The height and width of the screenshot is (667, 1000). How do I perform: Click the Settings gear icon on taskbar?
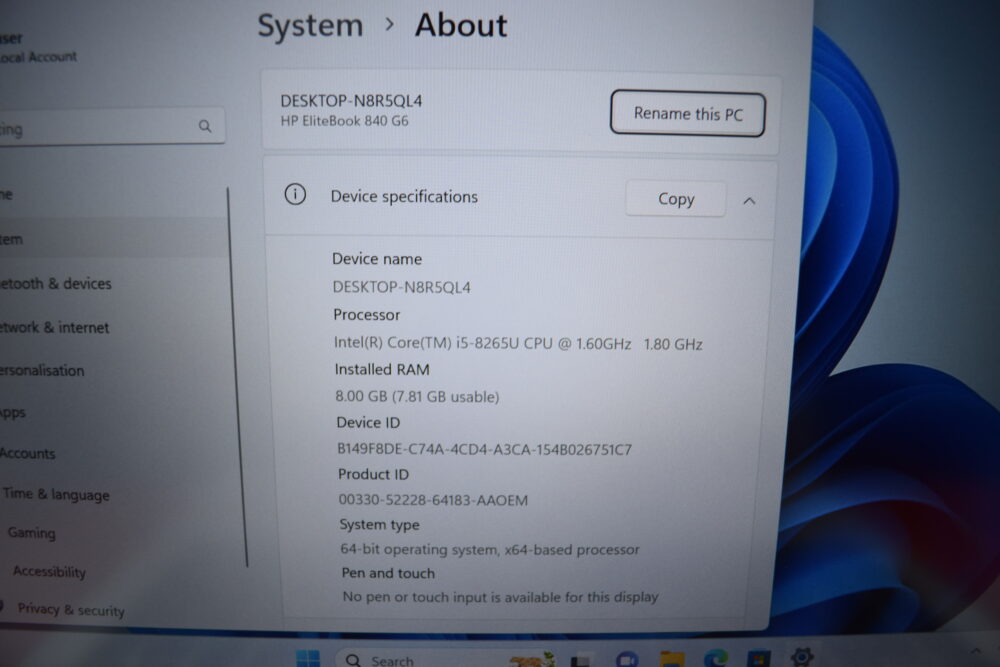pyautogui.click(x=802, y=656)
